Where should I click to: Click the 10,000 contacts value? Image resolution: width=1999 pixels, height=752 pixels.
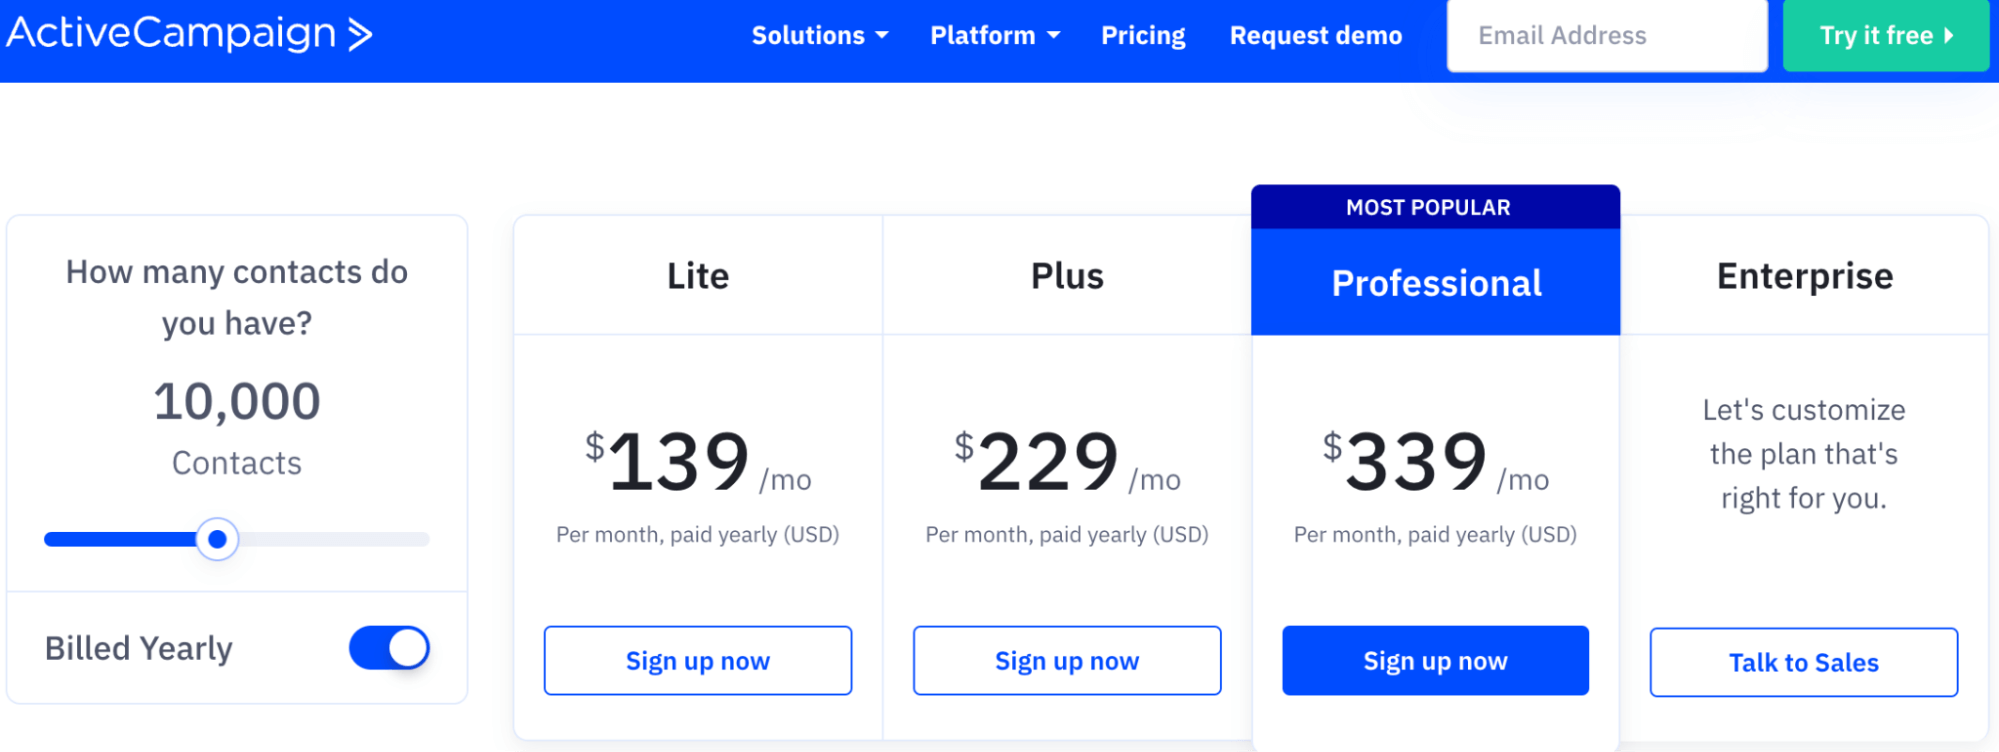pos(236,400)
